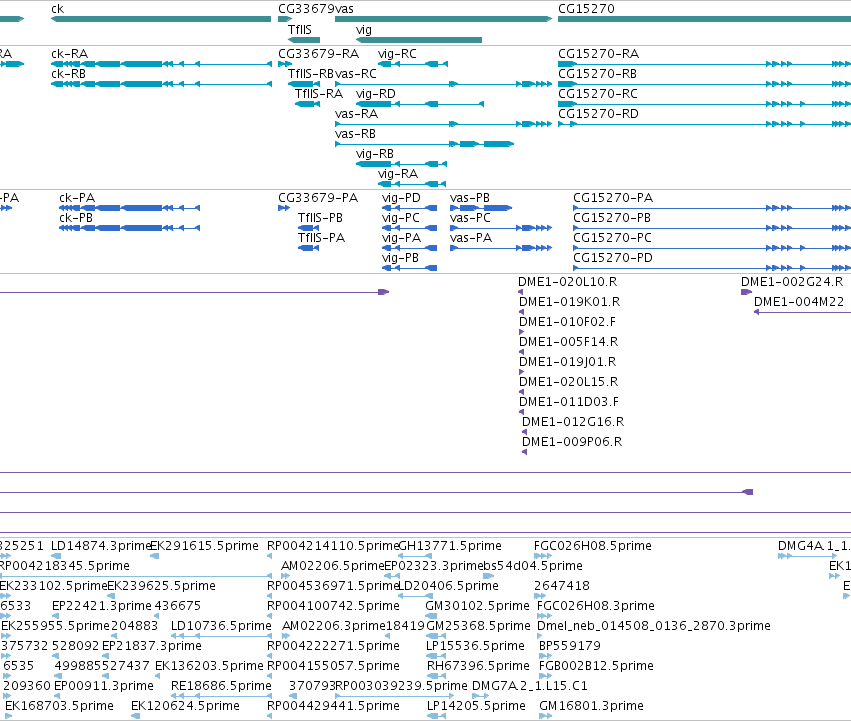Select transcript vig-RC
The width and height of the screenshot is (851, 721).
click(413, 64)
